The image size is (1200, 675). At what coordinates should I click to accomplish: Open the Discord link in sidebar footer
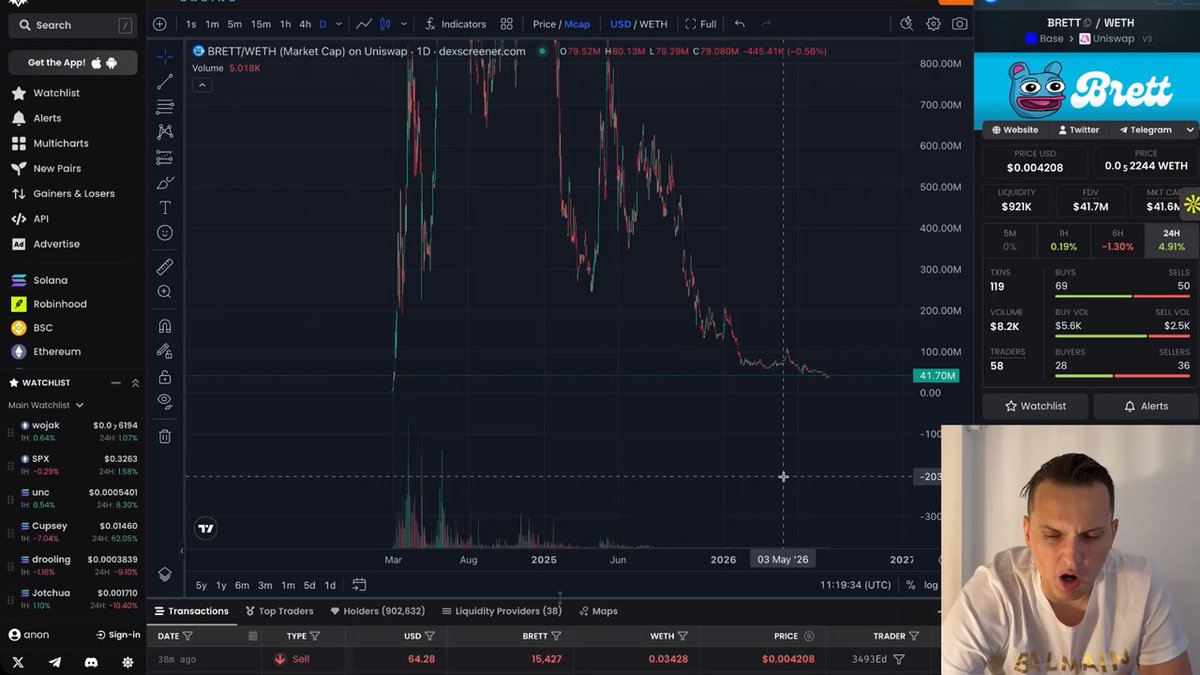click(x=91, y=662)
